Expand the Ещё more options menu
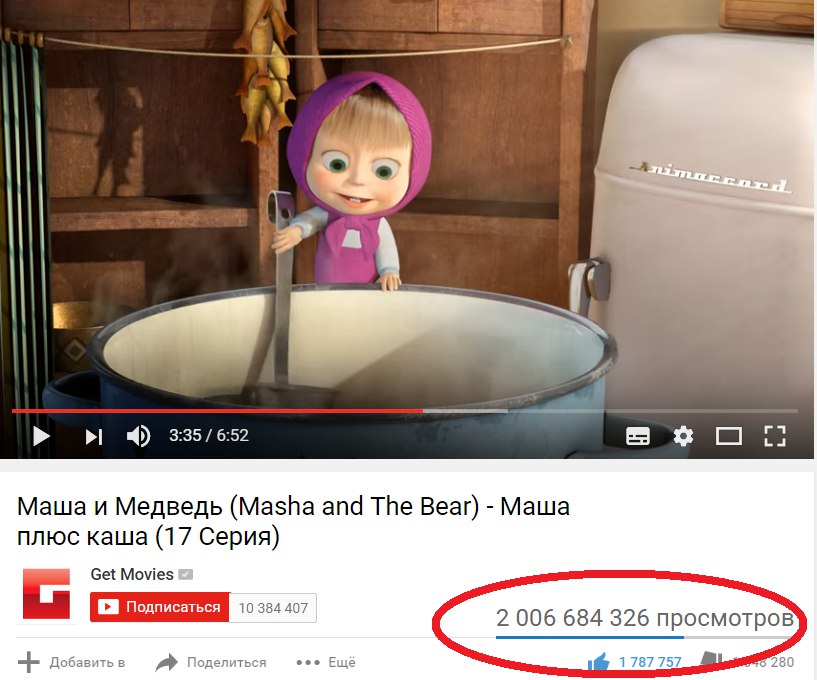 click(x=326, y=662)
